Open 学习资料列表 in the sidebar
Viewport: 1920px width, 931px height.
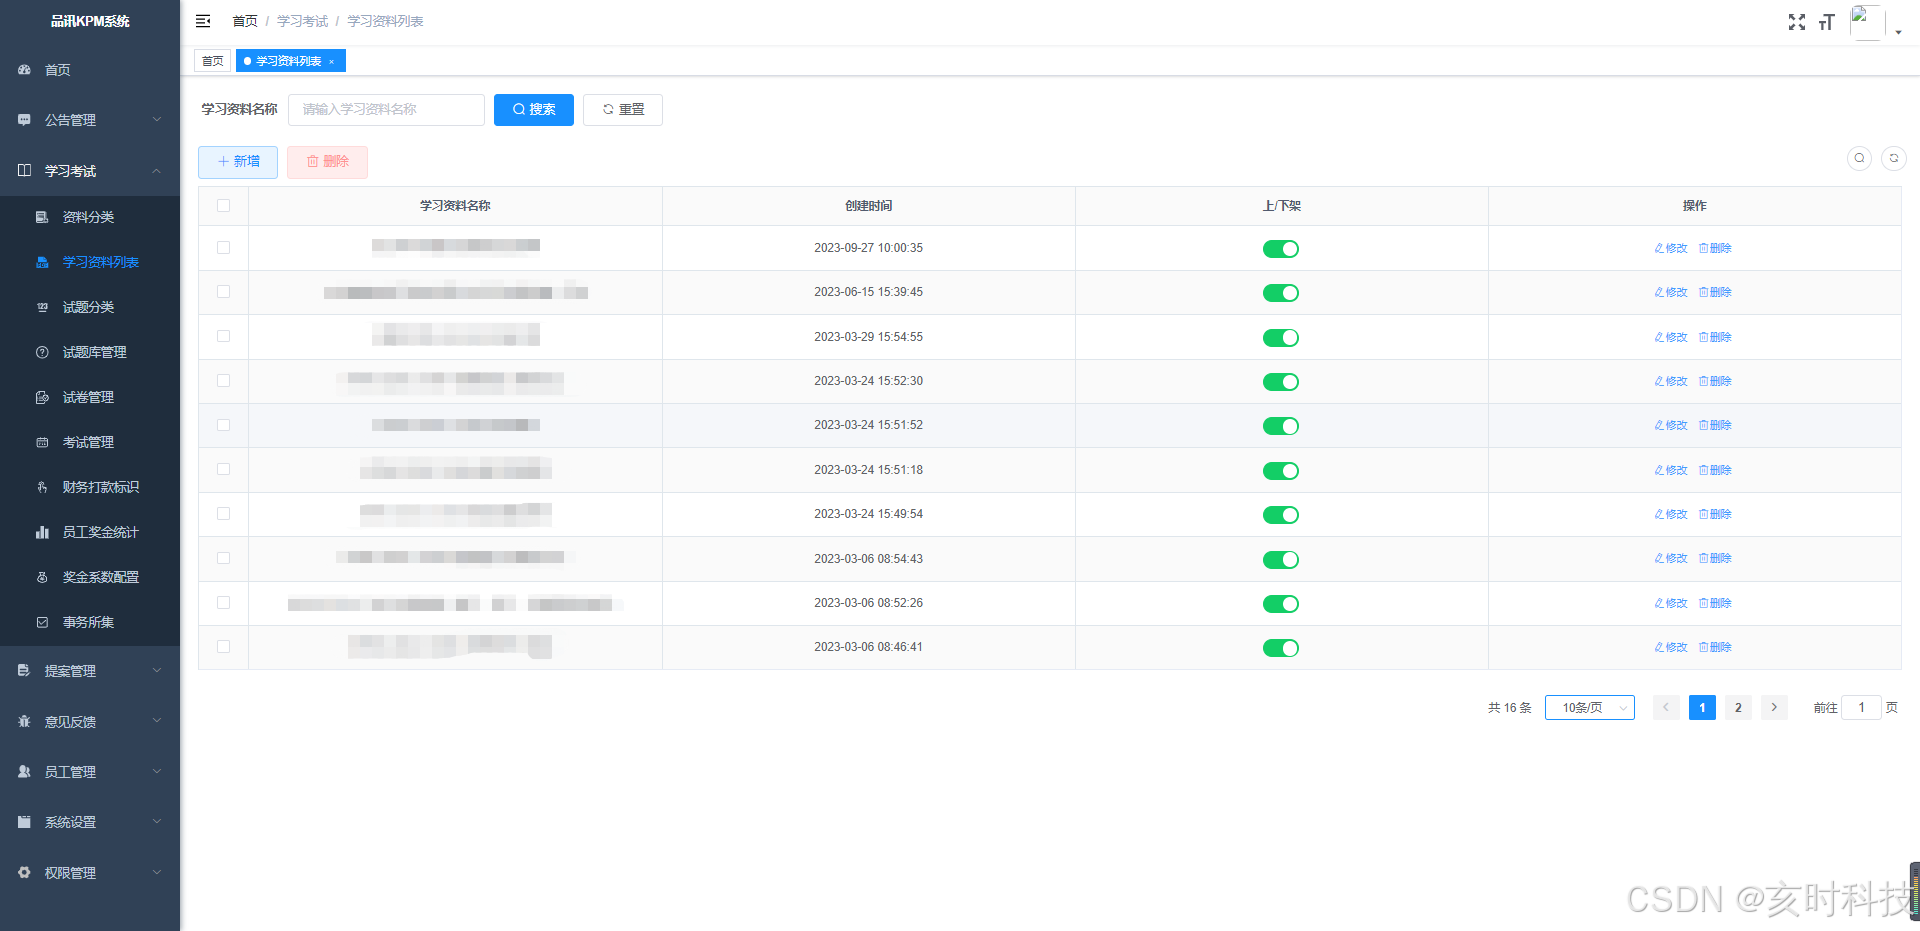point(90,262)
